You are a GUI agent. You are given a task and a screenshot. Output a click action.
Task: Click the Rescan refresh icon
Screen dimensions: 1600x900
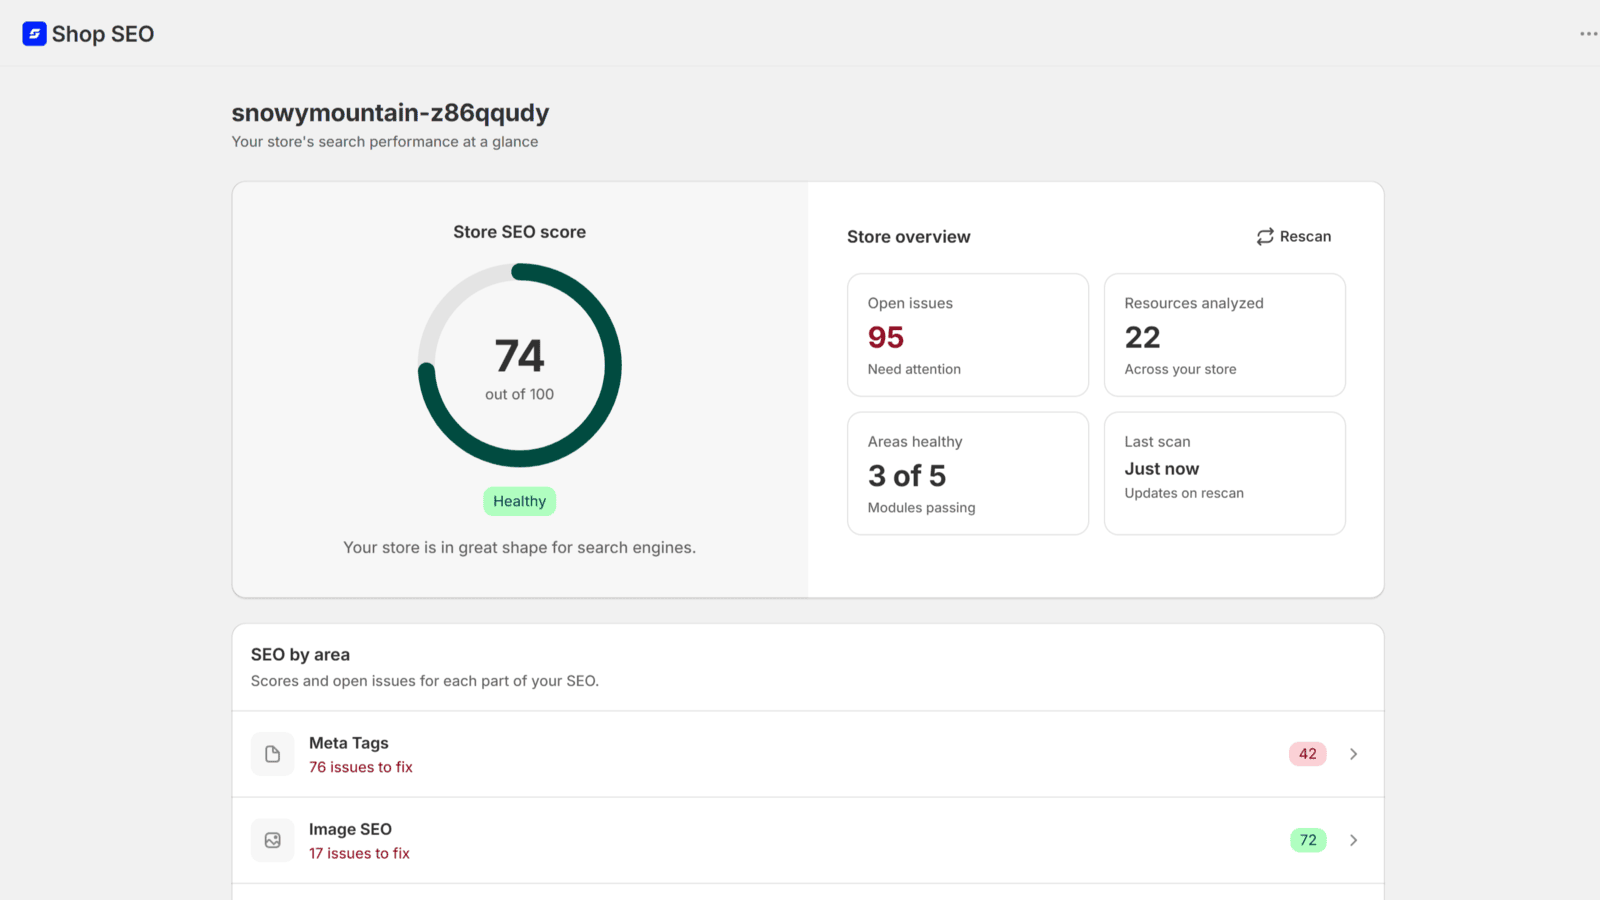pos(1265,237)
